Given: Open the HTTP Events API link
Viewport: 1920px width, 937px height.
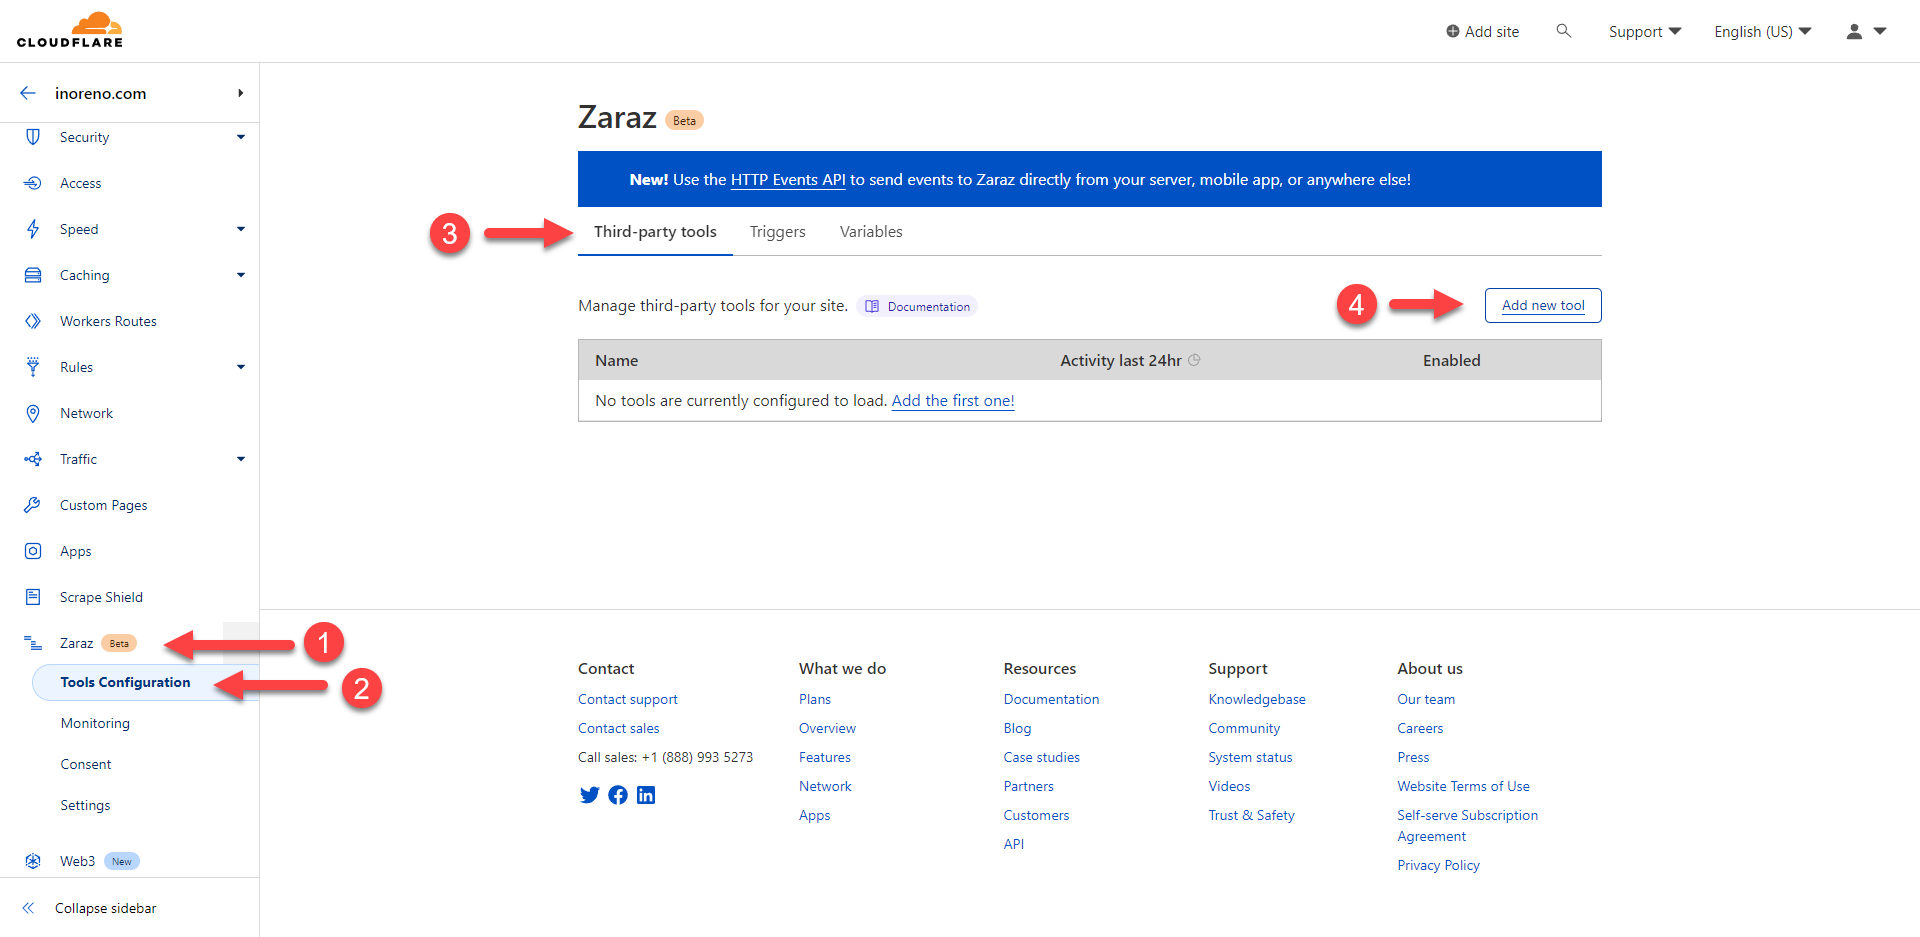Looking at the screenshot, I should click(788, 180).
